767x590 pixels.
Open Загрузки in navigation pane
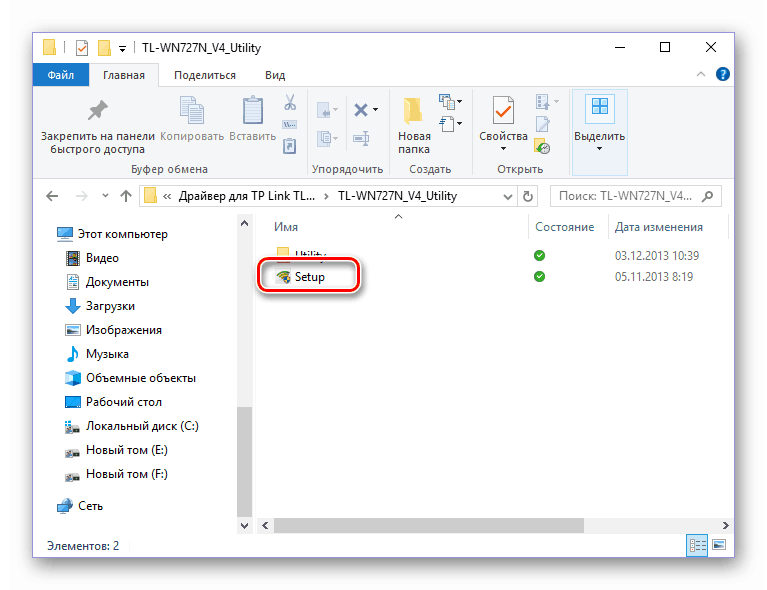tap(100, 306)
